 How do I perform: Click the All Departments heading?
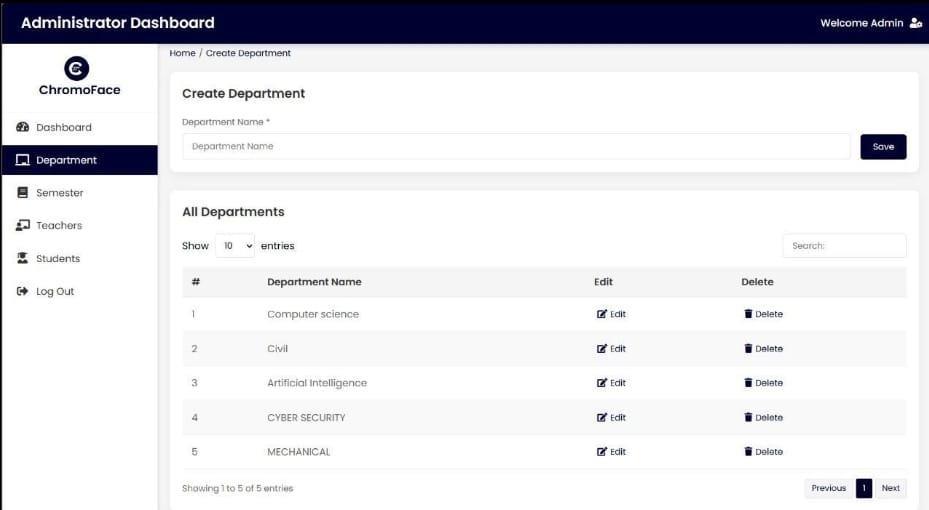click(233, 211)
